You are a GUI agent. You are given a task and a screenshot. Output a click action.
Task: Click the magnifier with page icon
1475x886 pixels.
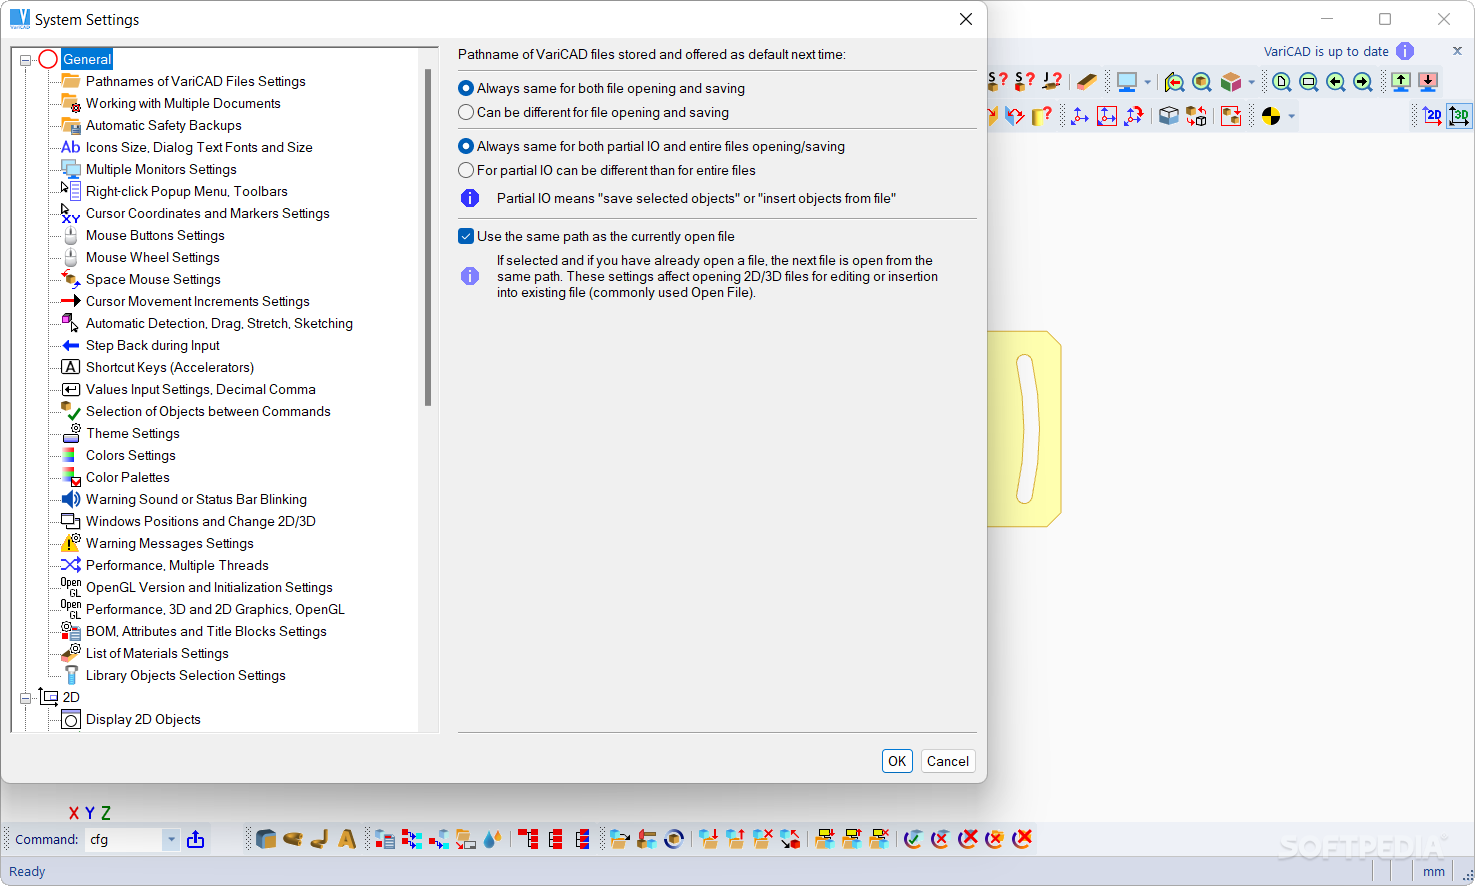coord(1281,82)
